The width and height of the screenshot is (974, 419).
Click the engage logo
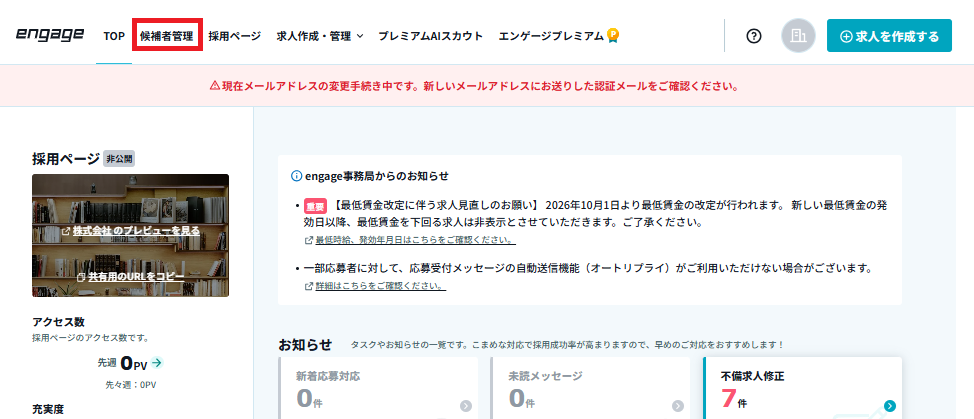point(50,34)
